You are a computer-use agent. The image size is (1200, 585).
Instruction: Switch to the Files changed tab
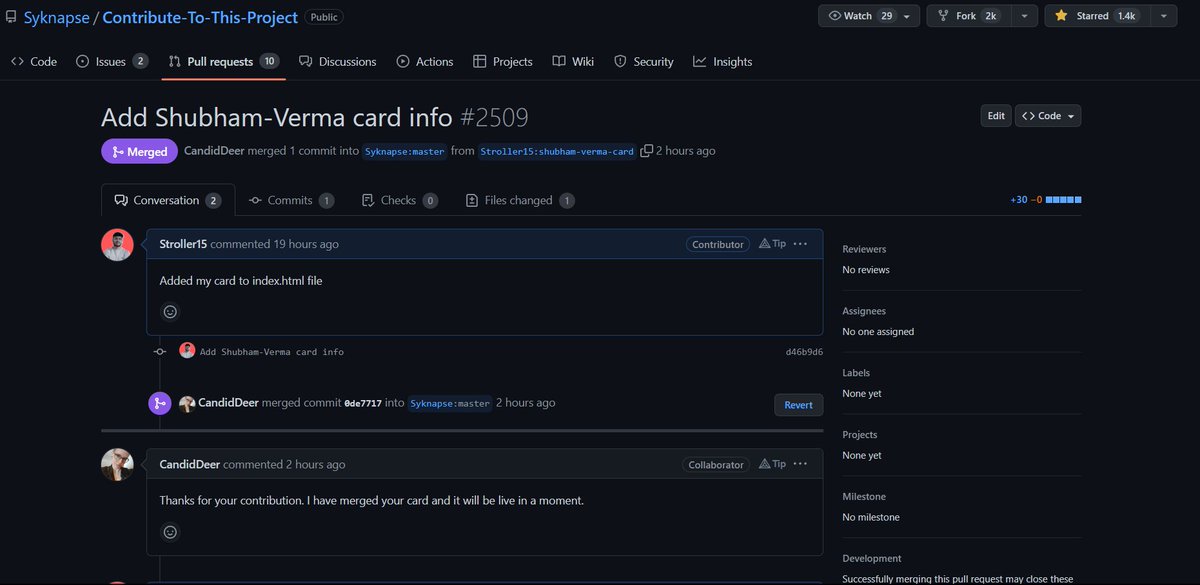(x=520, y=200)
